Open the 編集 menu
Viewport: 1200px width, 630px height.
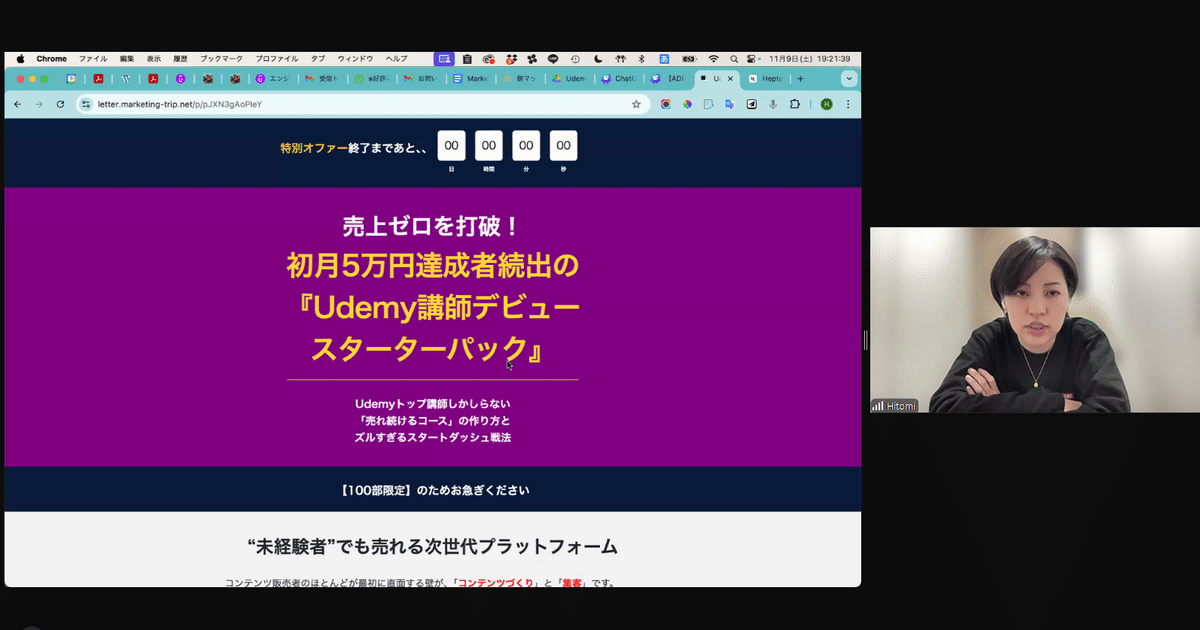click(x=127, y=59)
